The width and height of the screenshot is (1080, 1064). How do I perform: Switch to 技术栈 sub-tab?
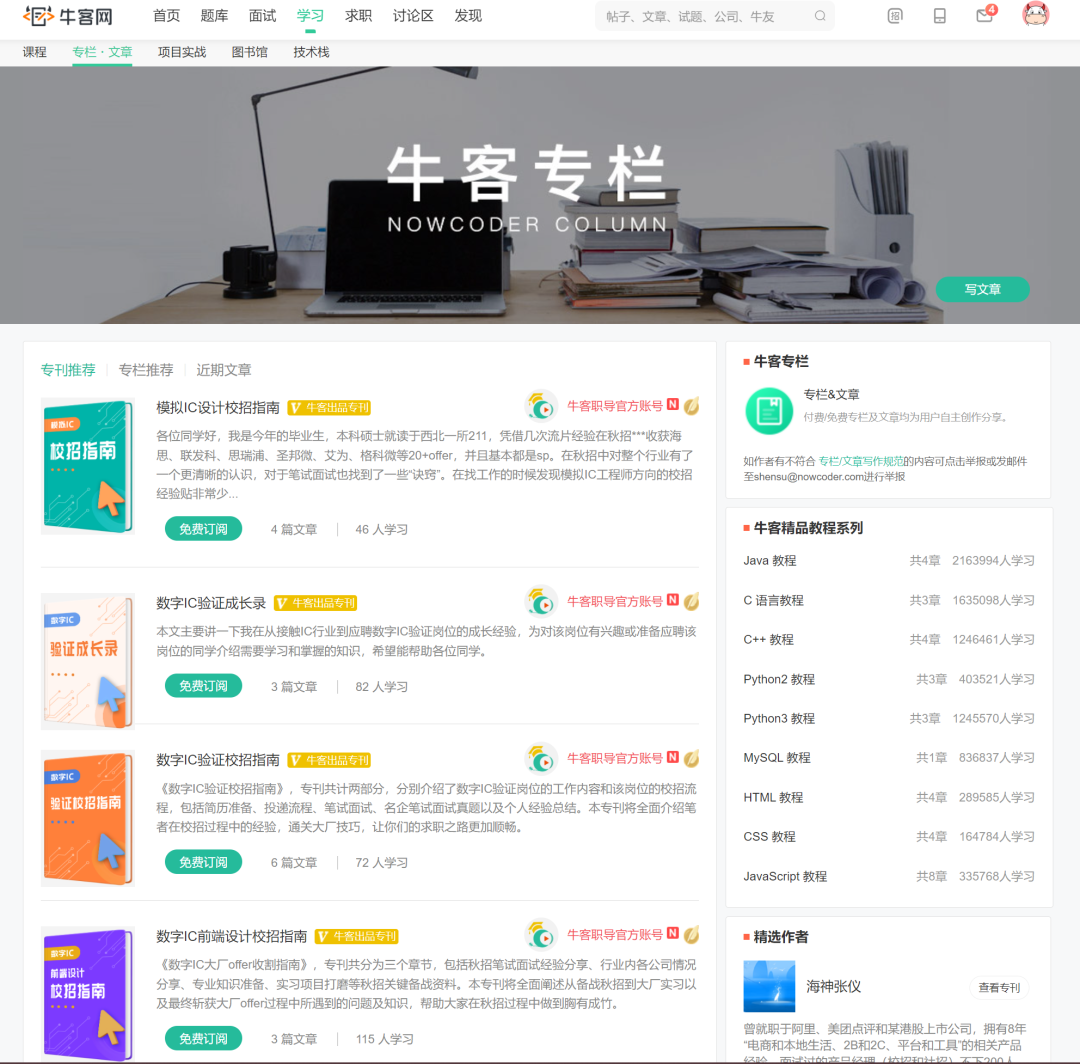[311, 52]
